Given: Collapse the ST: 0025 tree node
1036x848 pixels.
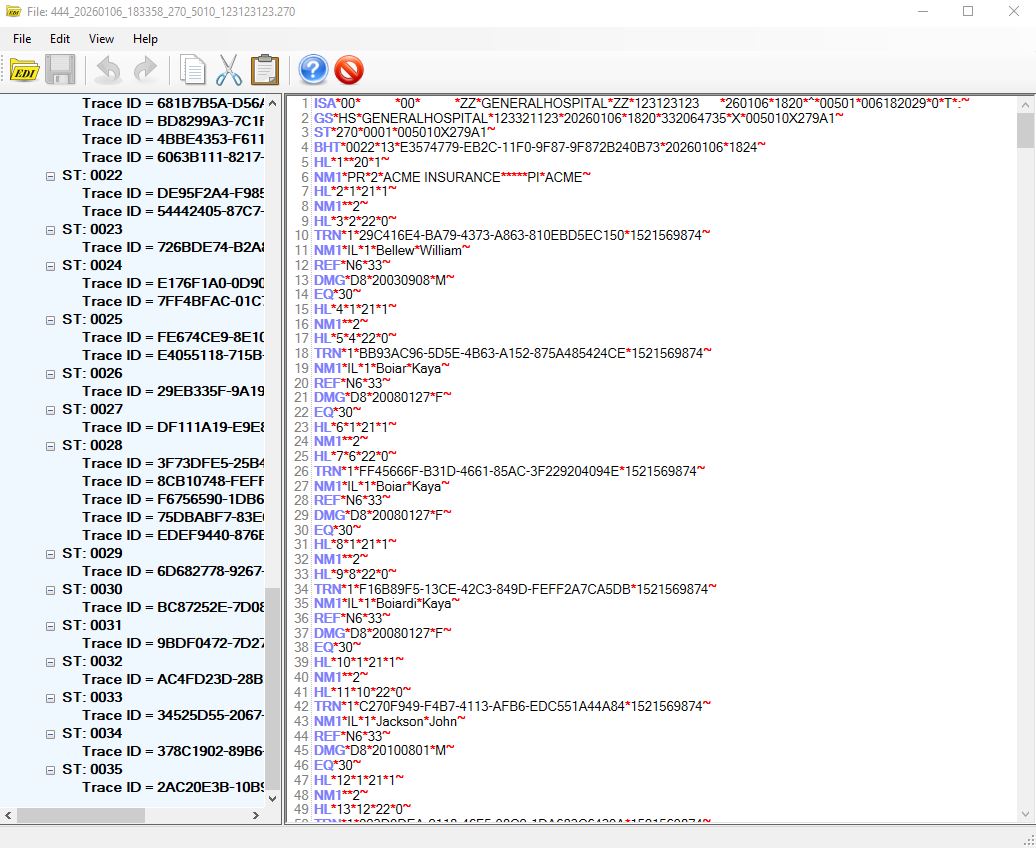Looking at the screenshot, I should 50,320.
